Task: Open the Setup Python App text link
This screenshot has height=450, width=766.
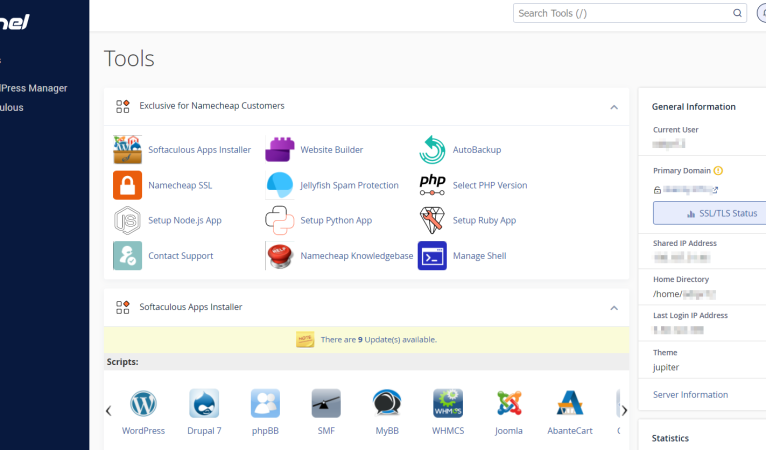Action: click(336, 220)
